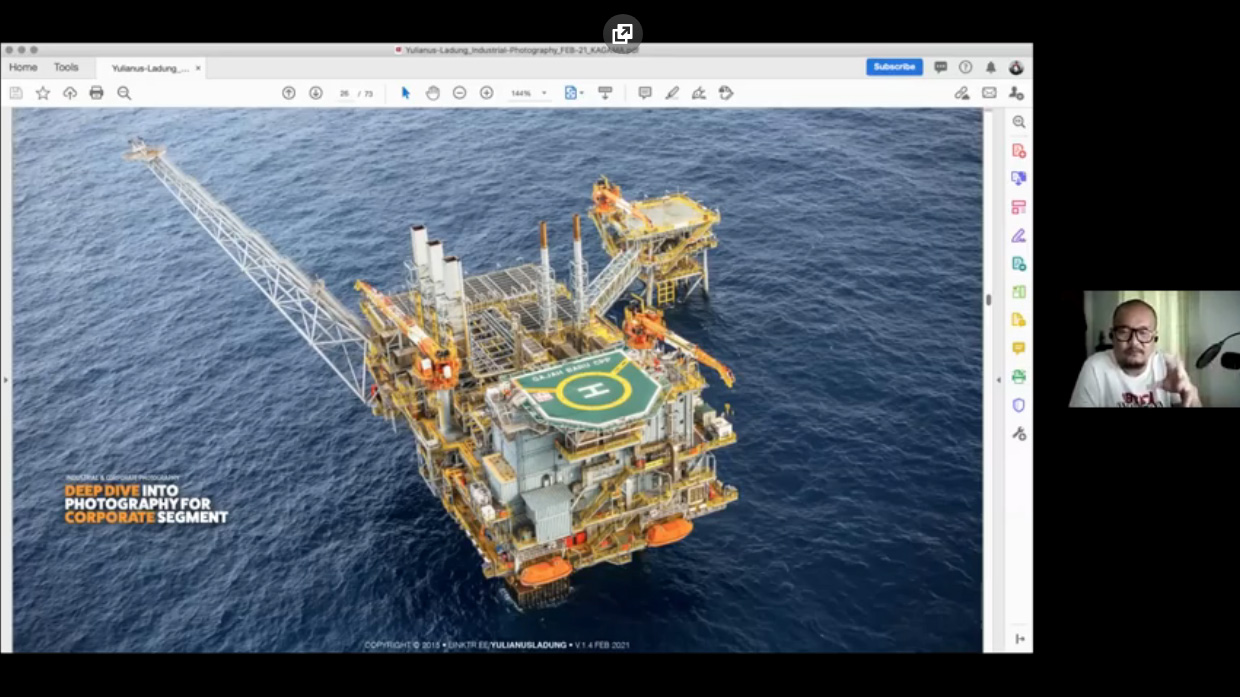Screen dimensions: 1240x697
Task: Switch to the Home tab
Action: point(23,68)
